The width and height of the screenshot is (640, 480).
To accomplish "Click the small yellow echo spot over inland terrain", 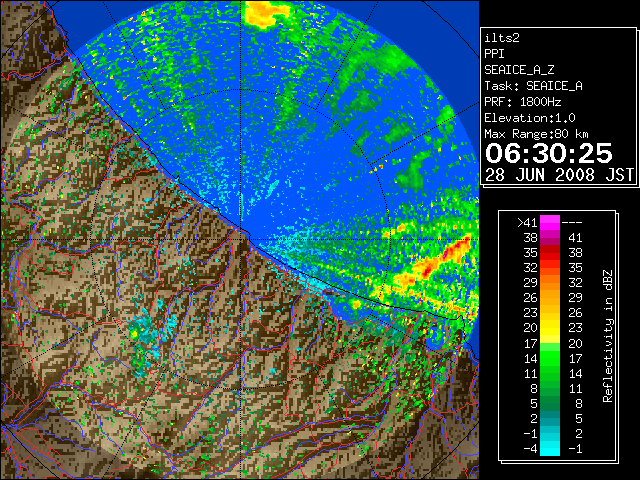I will [134, 335].
